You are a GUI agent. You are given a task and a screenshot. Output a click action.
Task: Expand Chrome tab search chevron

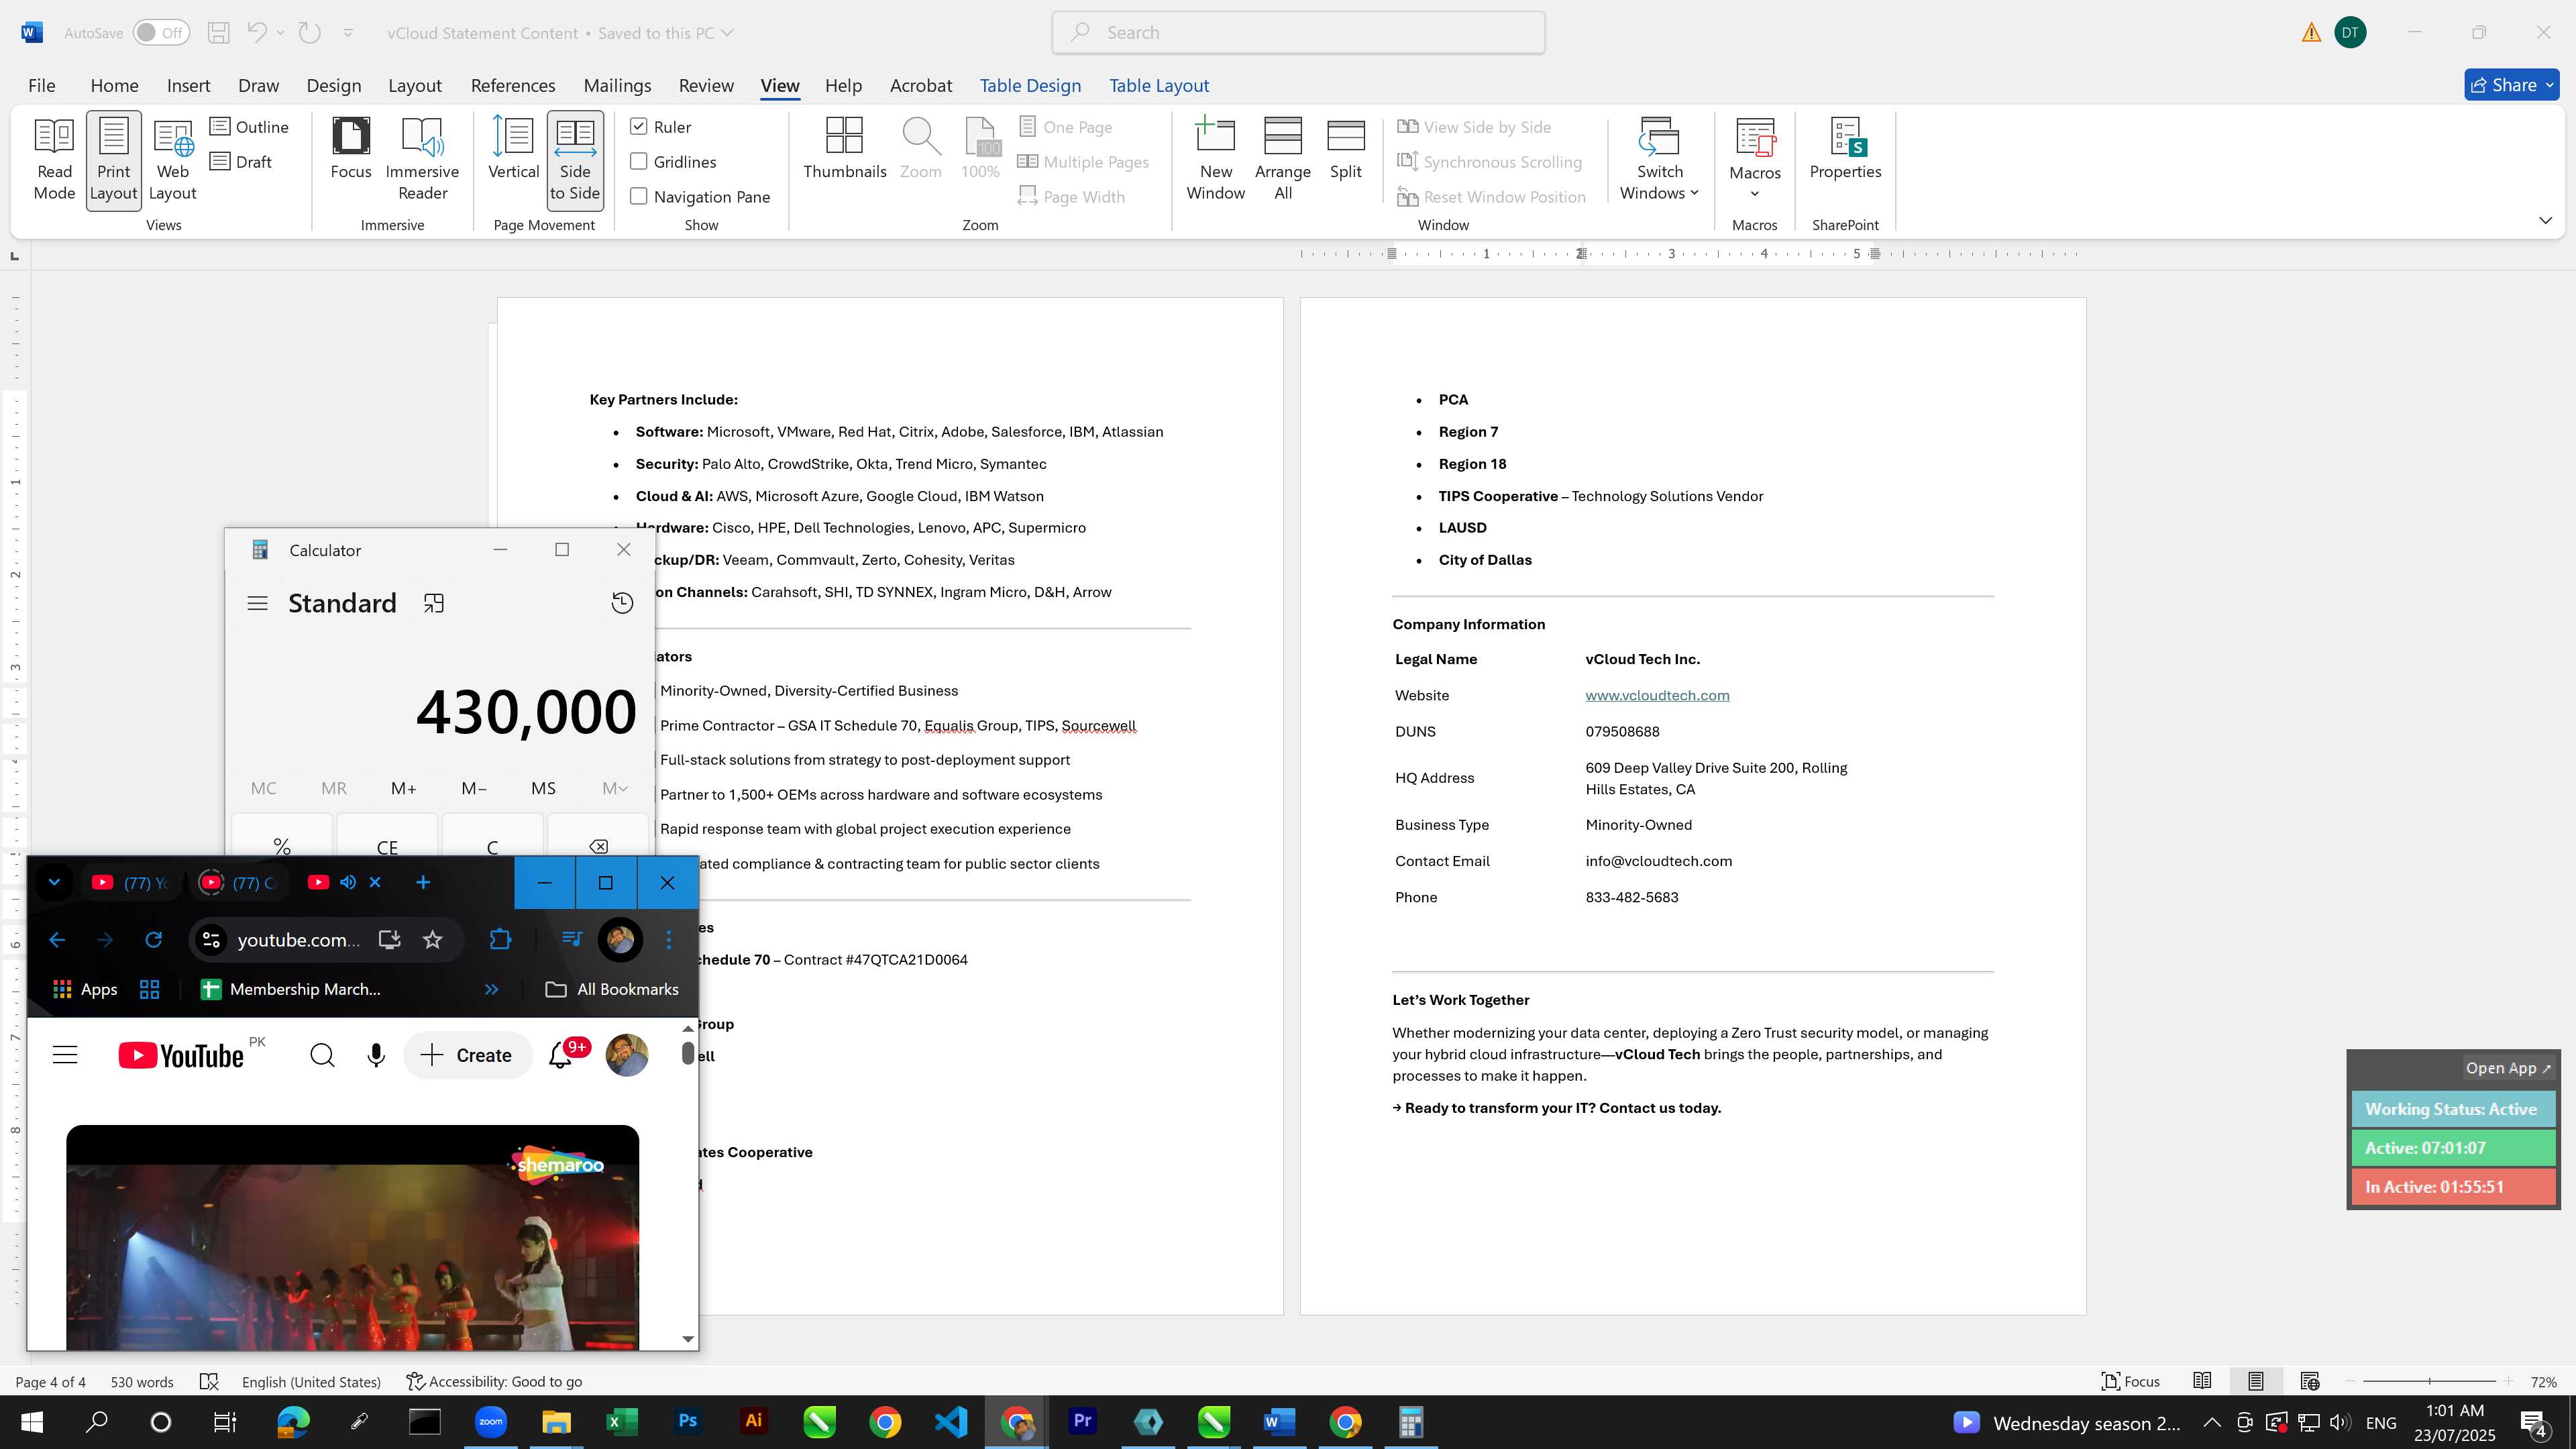(x=54, y=882)
